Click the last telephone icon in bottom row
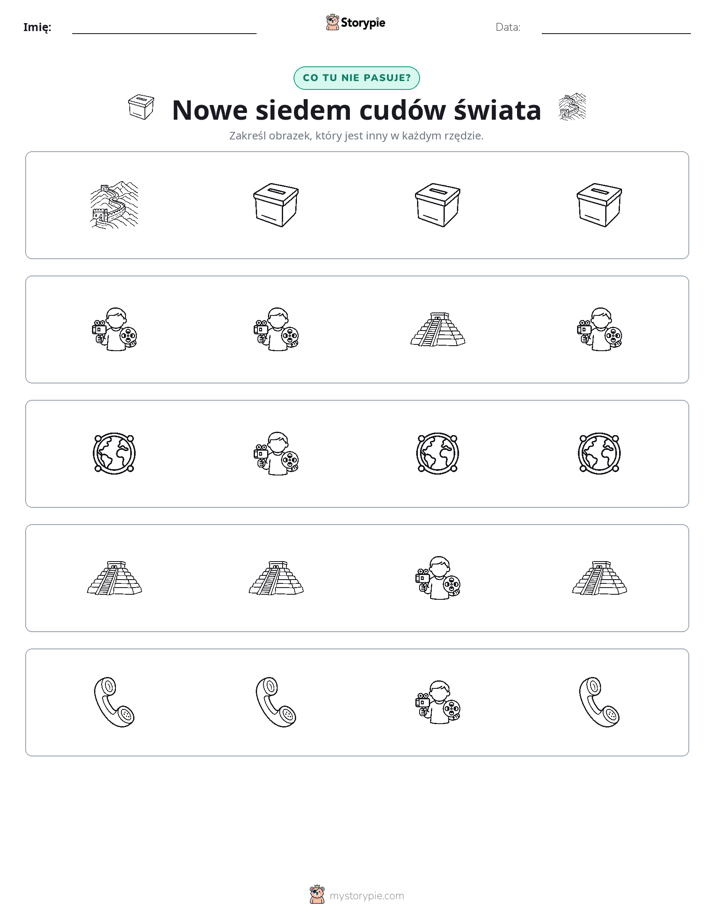Viewport: 714px width, 924px height. click(599, 702)
